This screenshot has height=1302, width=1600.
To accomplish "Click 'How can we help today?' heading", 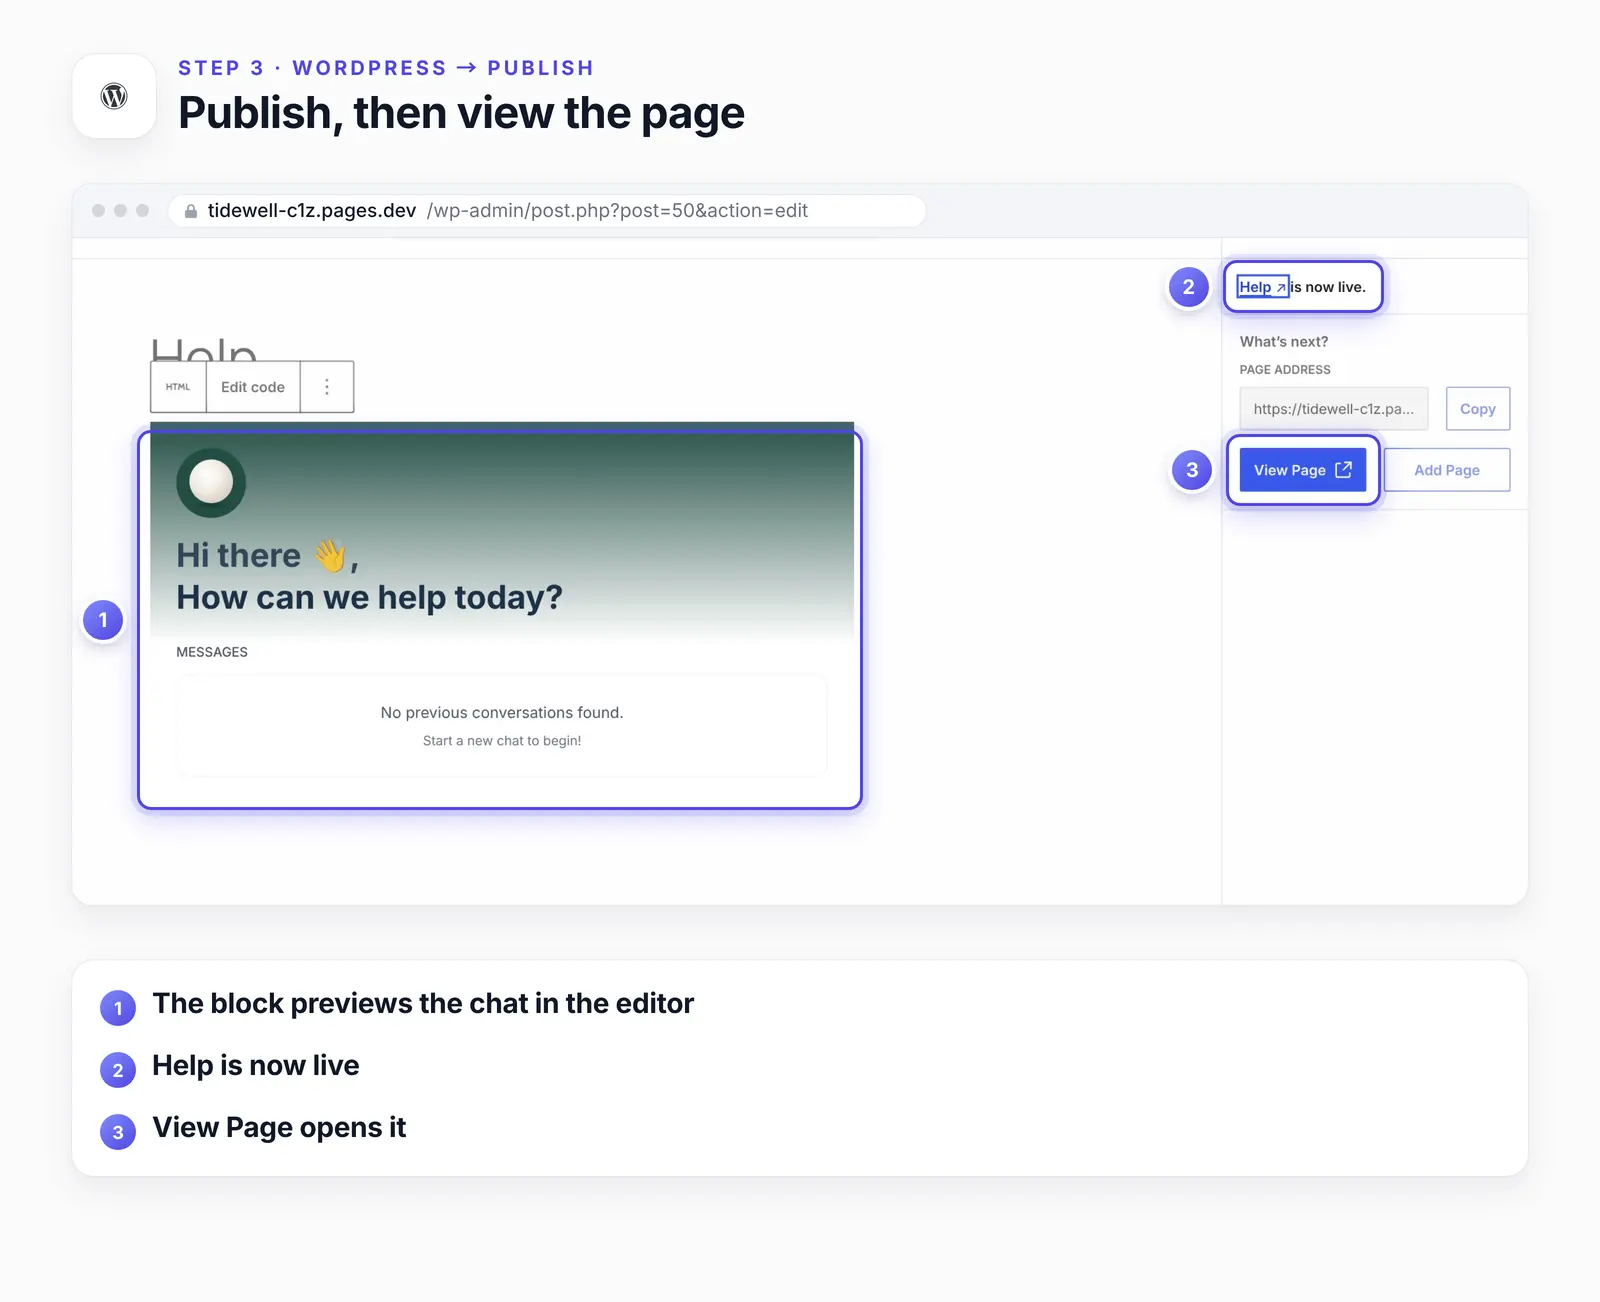I will (x=369, y=598).
